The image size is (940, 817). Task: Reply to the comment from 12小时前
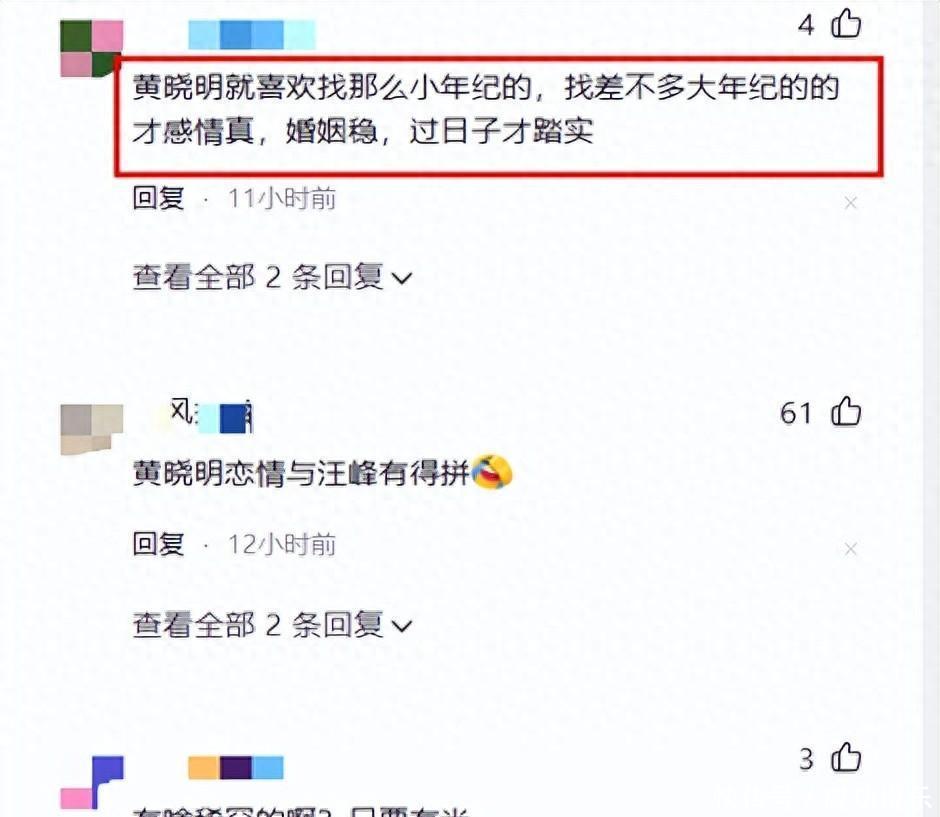[158, 544]
